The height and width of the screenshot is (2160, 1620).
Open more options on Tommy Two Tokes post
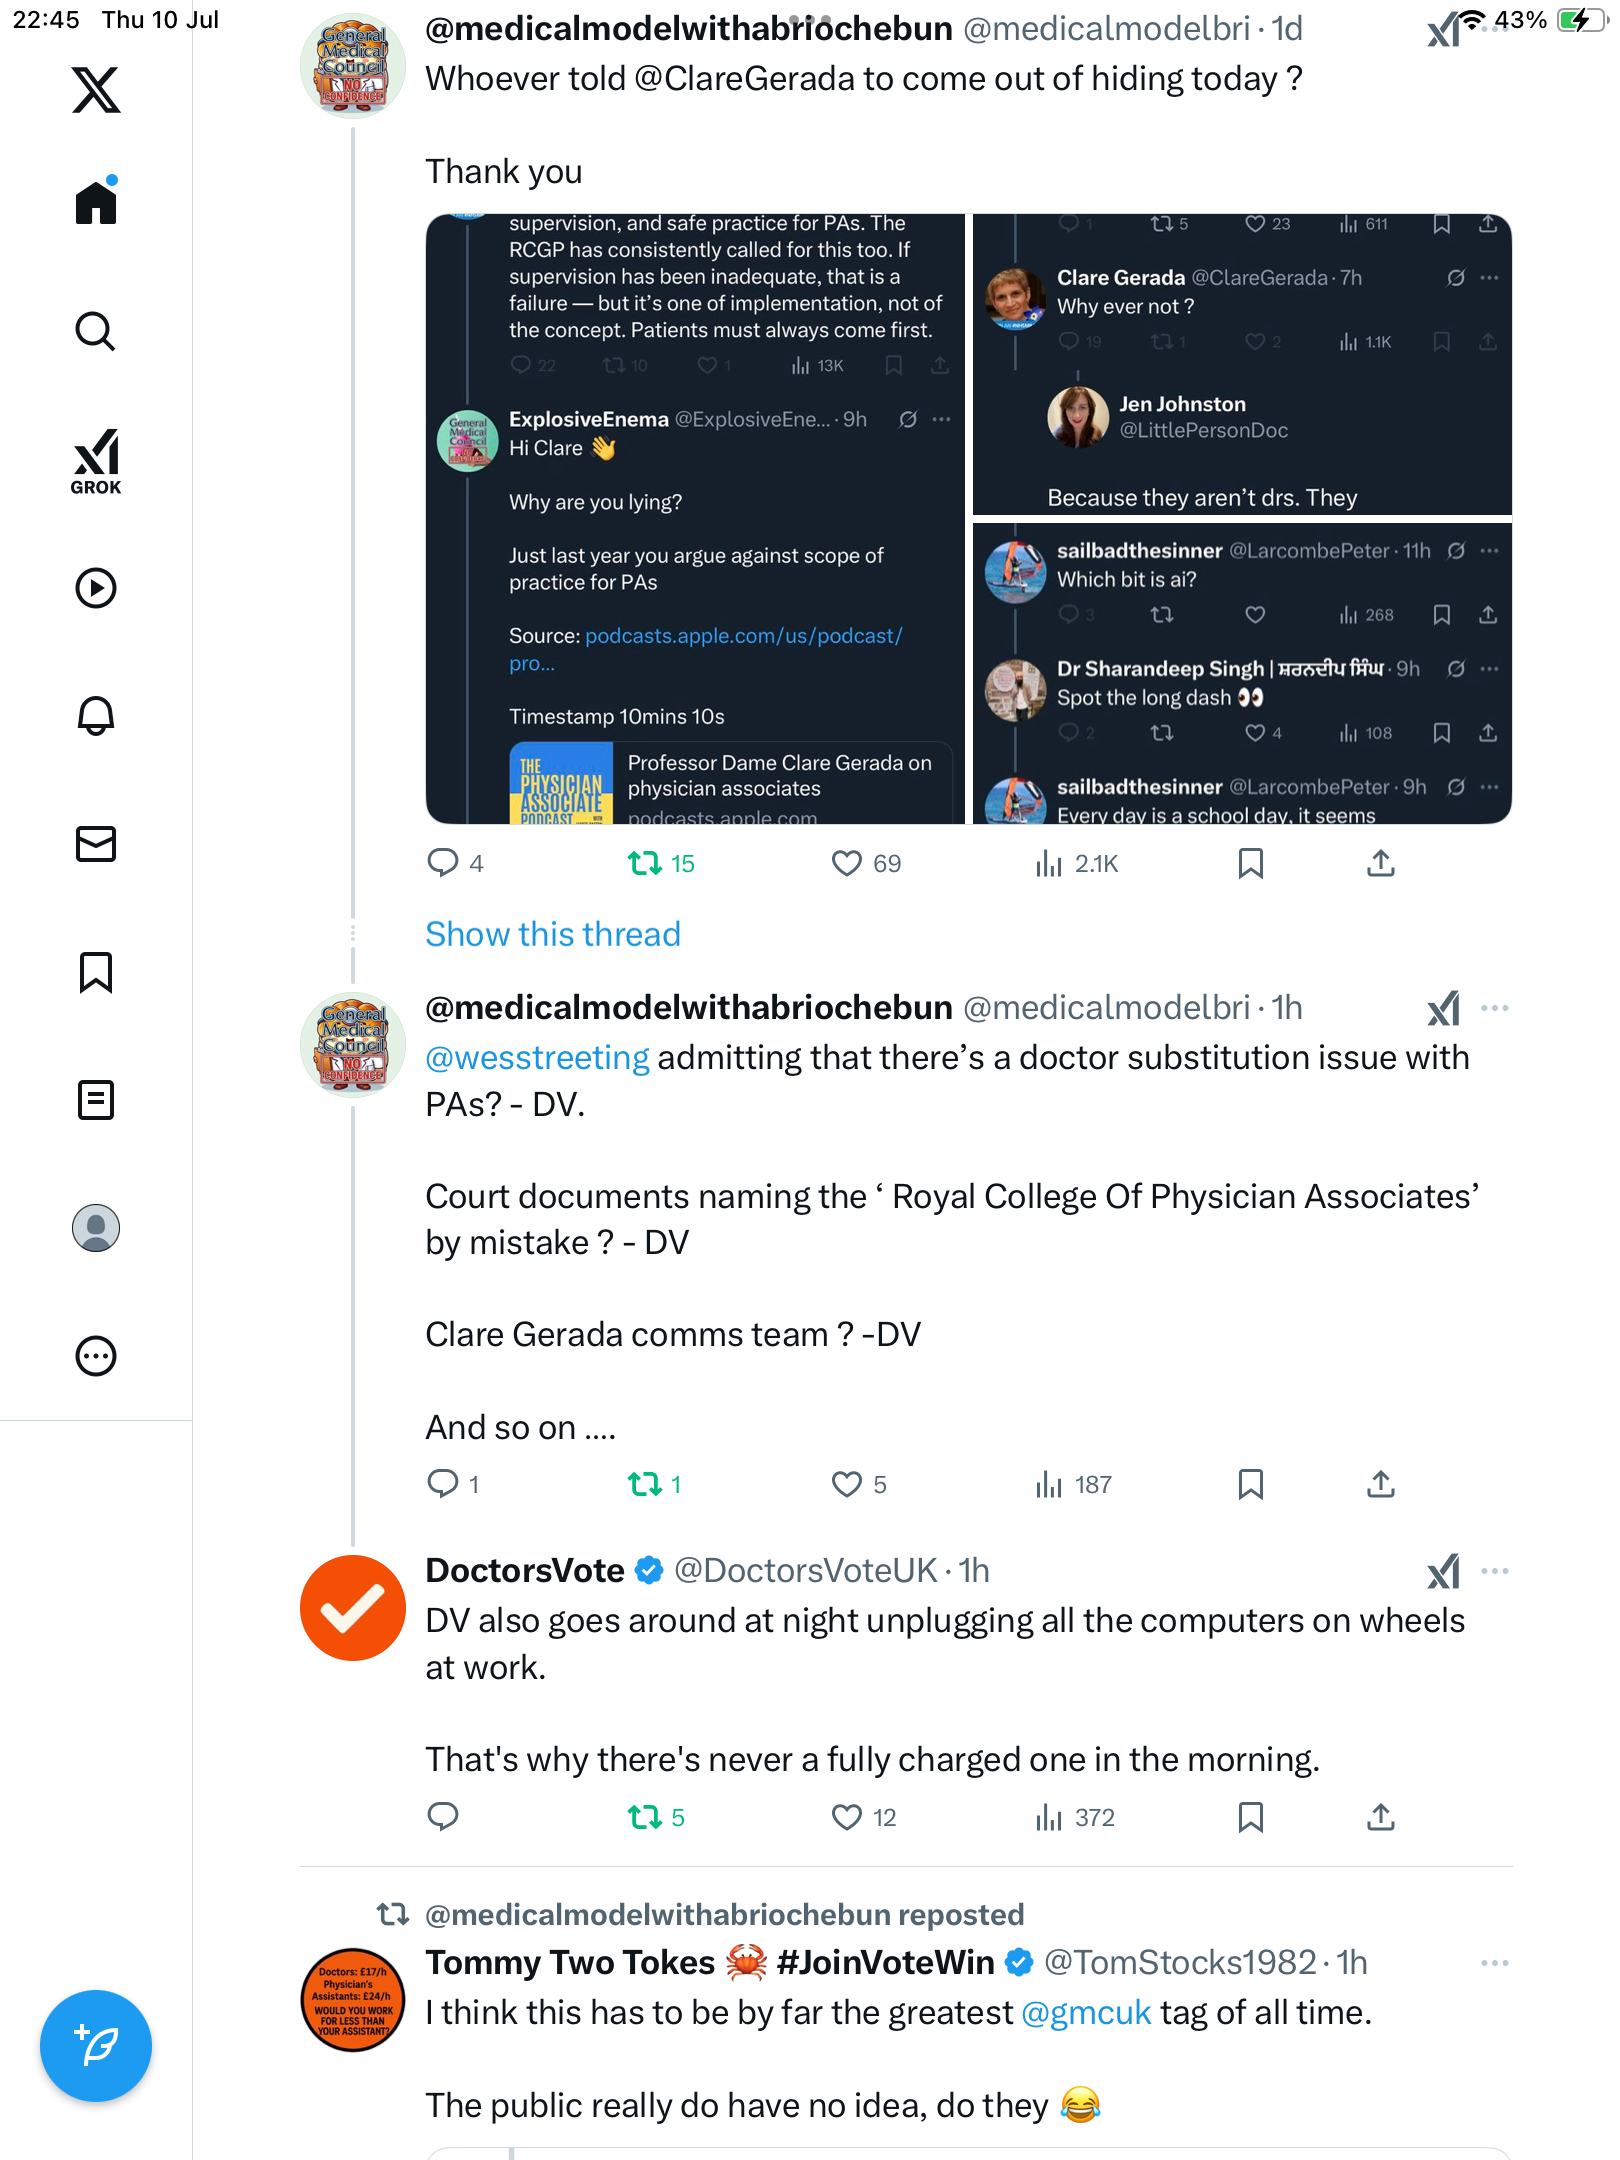1495,1963
